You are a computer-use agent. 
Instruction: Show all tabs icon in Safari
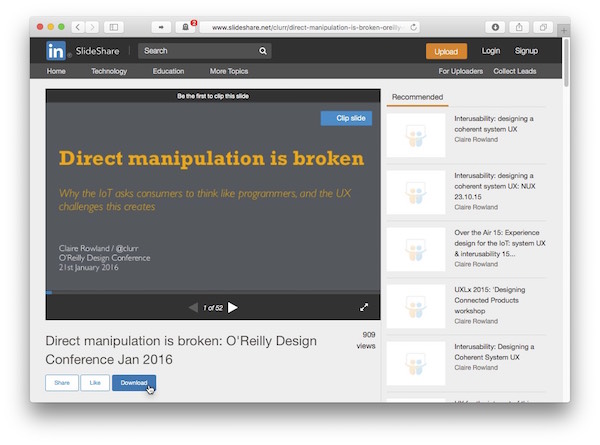pyautogui.click(x=543, y=27)
